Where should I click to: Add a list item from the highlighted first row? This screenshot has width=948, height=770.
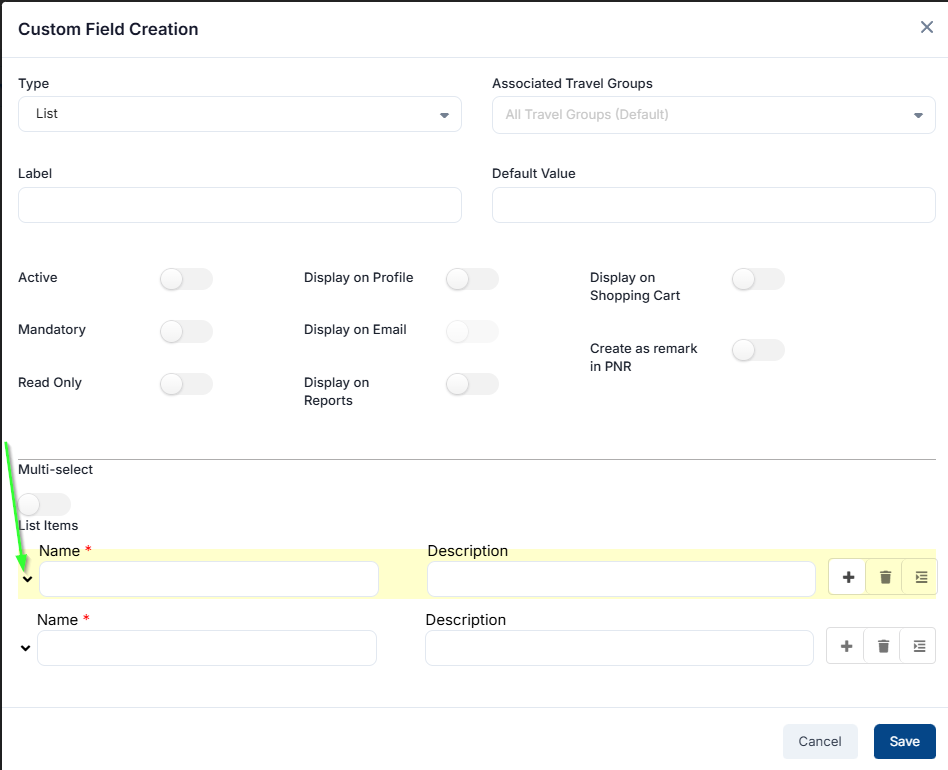848,577
